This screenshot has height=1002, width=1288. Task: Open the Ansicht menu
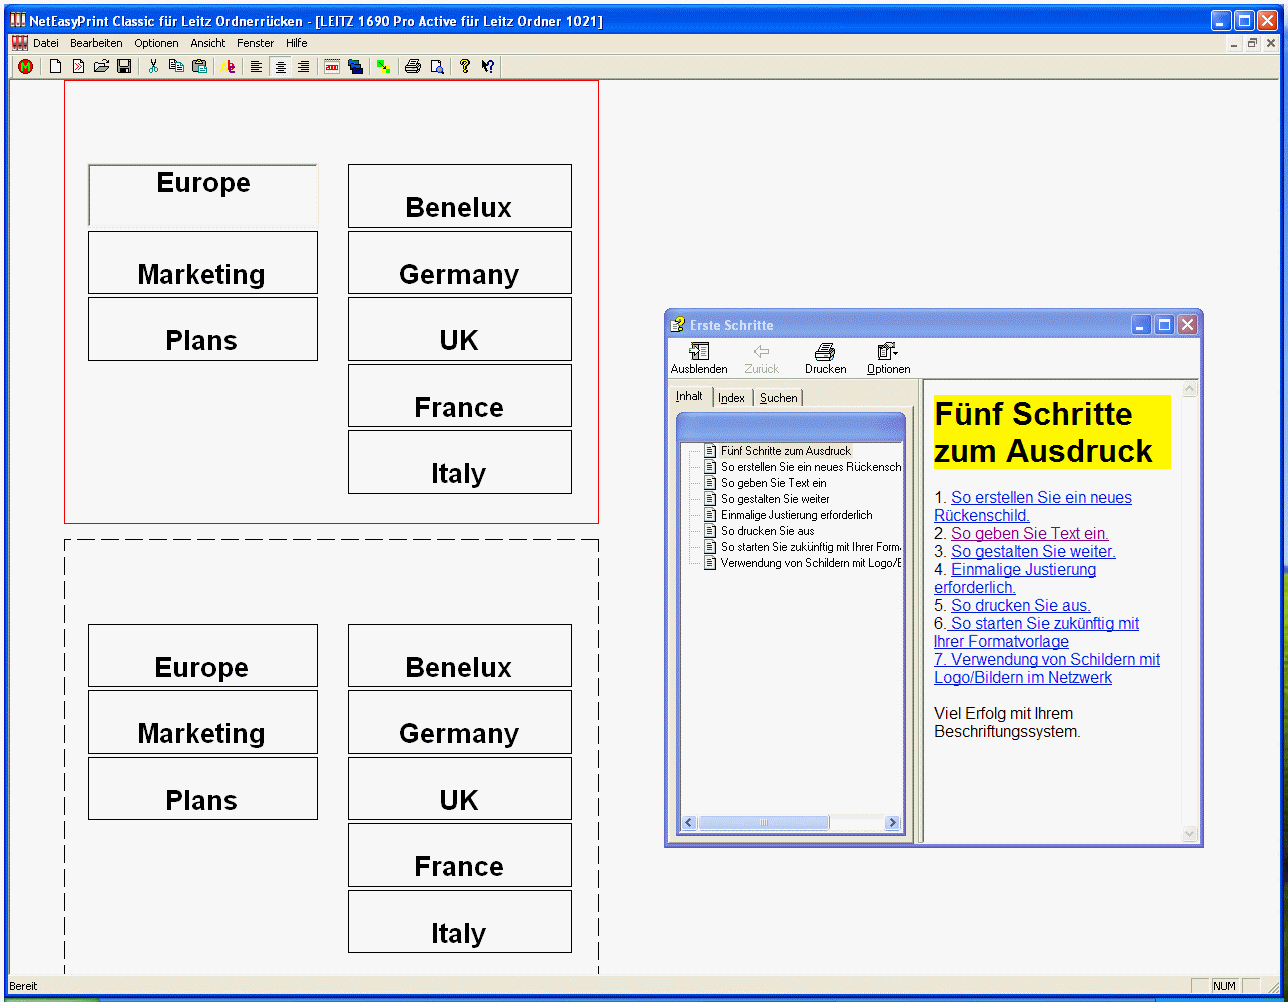coord(208,43)
